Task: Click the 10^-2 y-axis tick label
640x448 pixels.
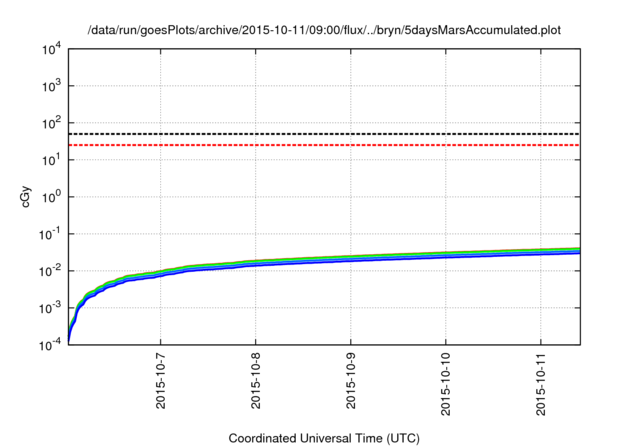Action: coord(50,271)
